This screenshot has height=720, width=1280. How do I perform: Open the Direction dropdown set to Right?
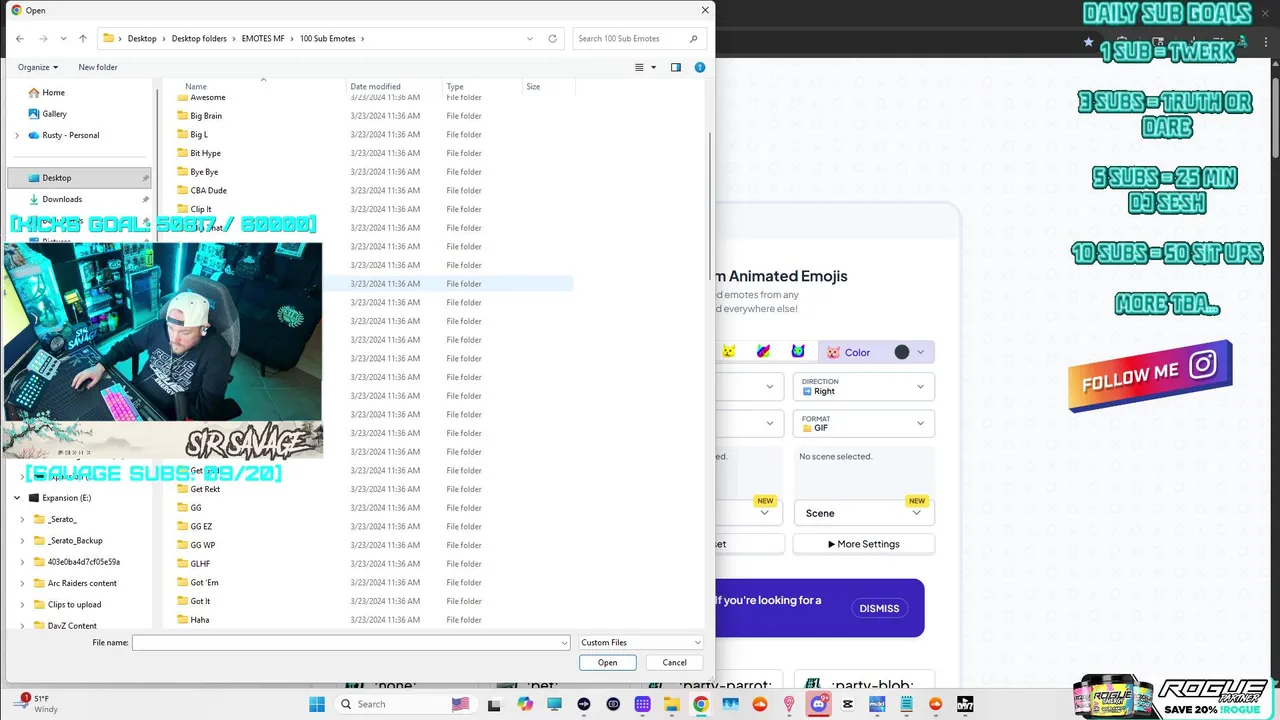pyautogui.click(x=864, y=386)
